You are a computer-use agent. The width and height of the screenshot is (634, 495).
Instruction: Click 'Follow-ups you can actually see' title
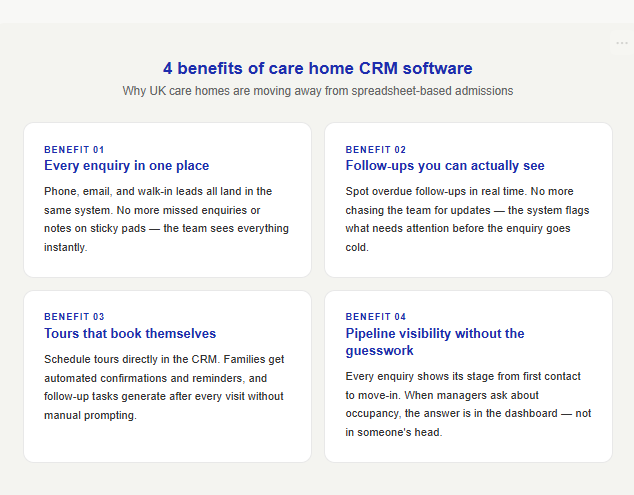pos(445,165)
